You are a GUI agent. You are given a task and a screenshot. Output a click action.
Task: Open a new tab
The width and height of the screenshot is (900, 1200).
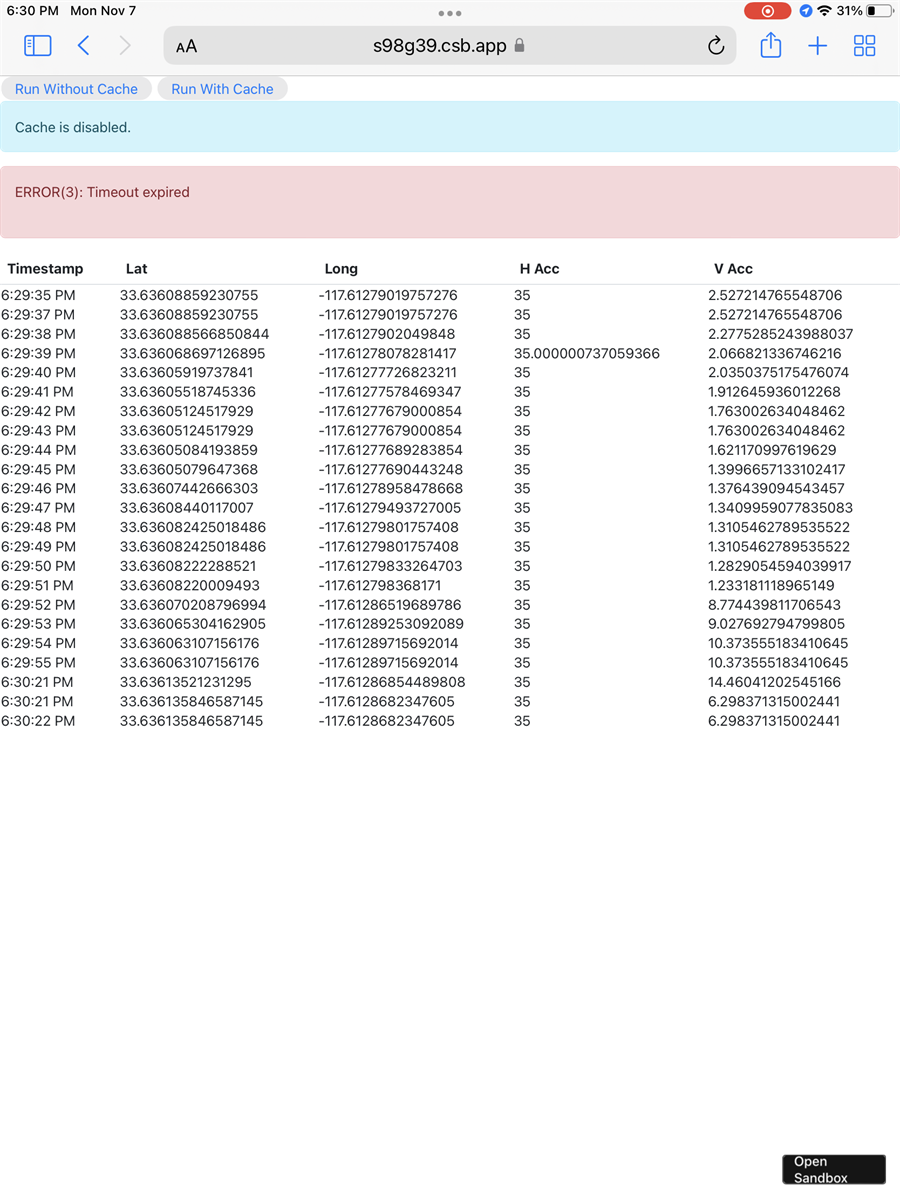tap(818, 45)
